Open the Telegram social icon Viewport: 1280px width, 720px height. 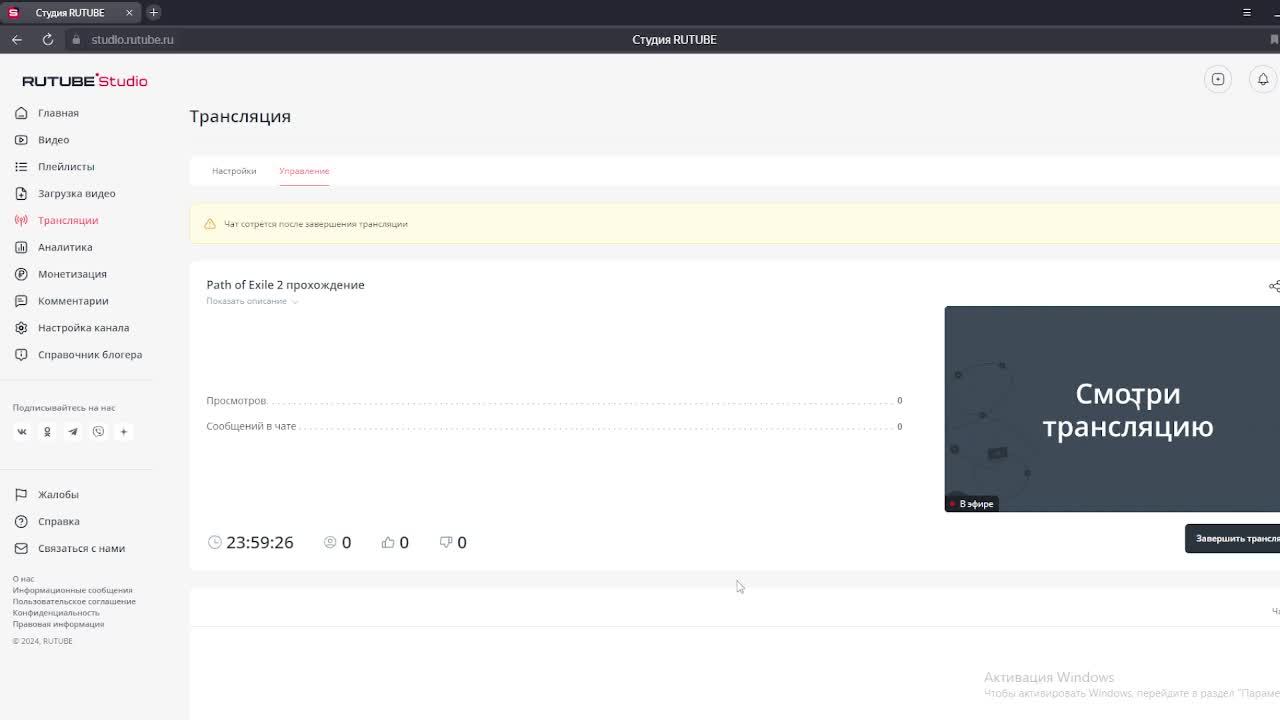(x=73, y=432)
